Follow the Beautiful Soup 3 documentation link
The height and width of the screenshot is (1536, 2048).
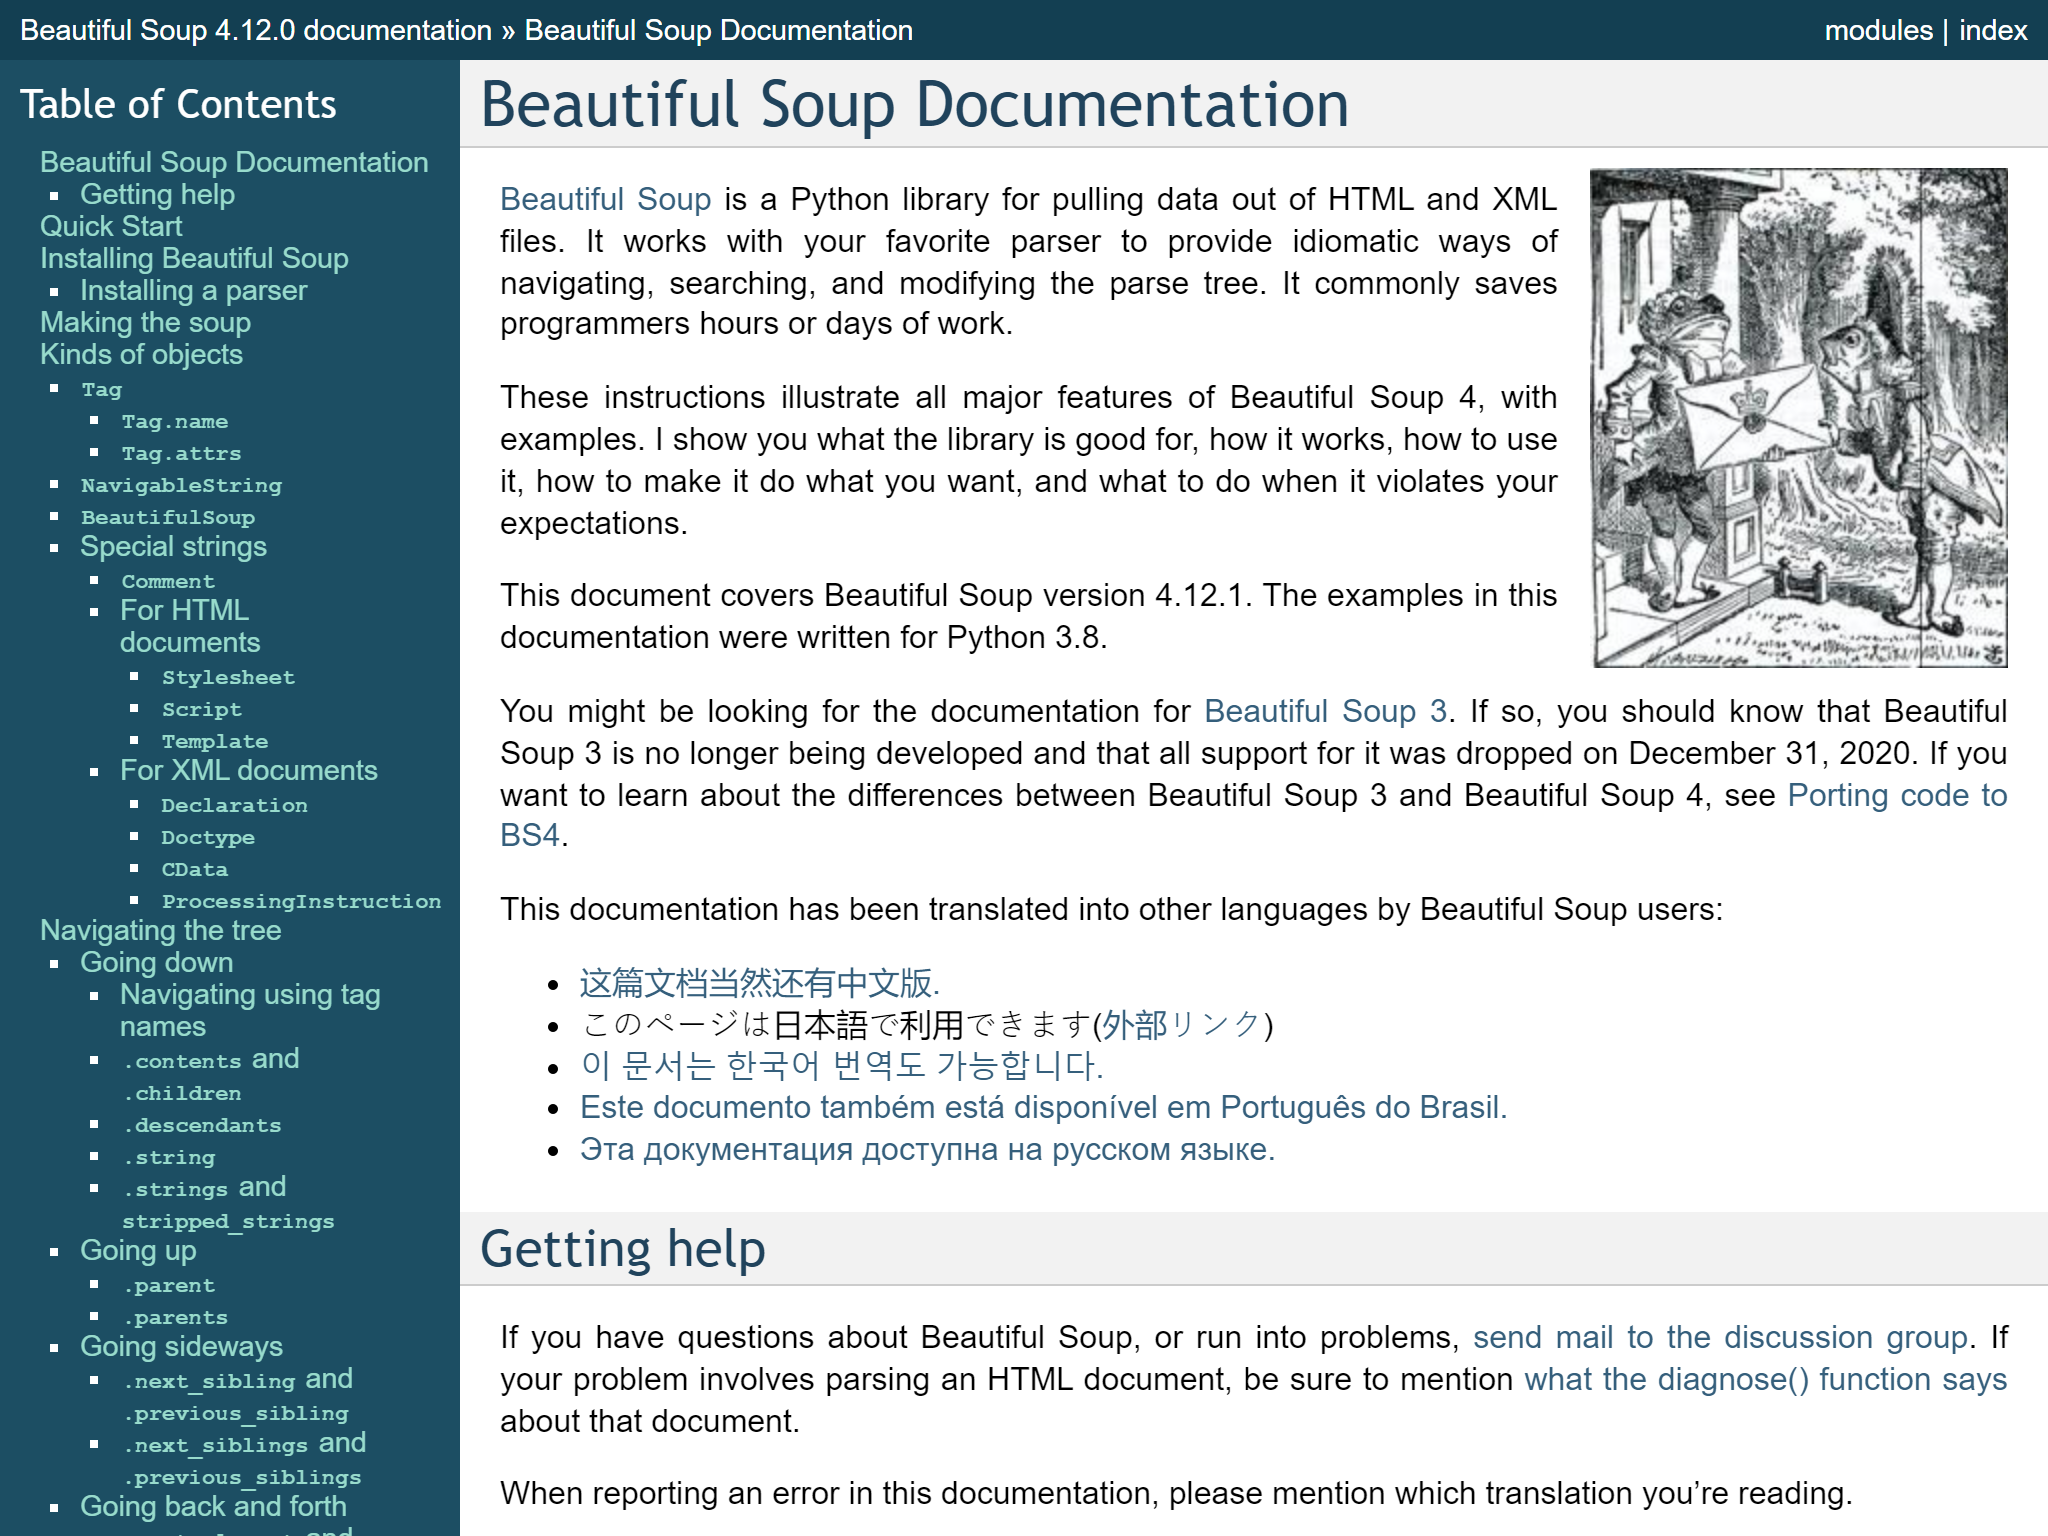point(1325,711)
